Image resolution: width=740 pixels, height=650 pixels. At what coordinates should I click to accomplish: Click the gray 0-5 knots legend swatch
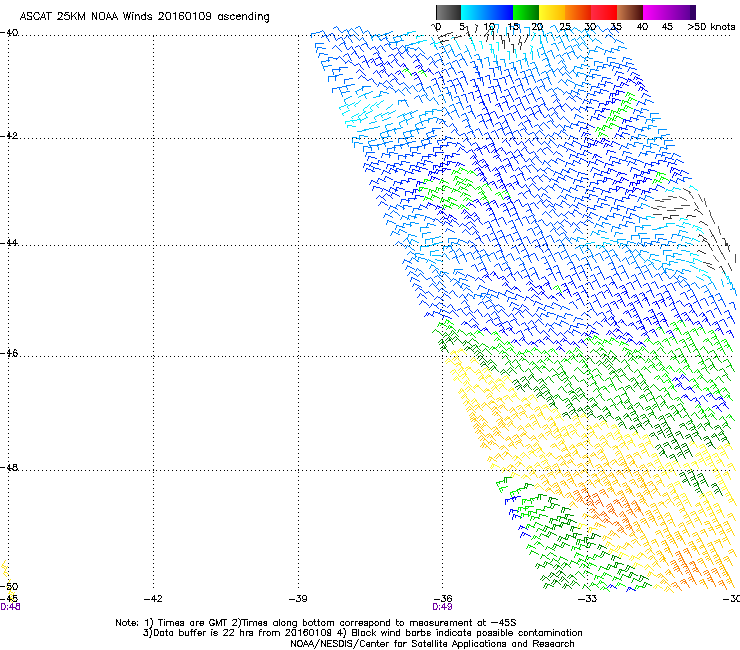click(448, 12)
